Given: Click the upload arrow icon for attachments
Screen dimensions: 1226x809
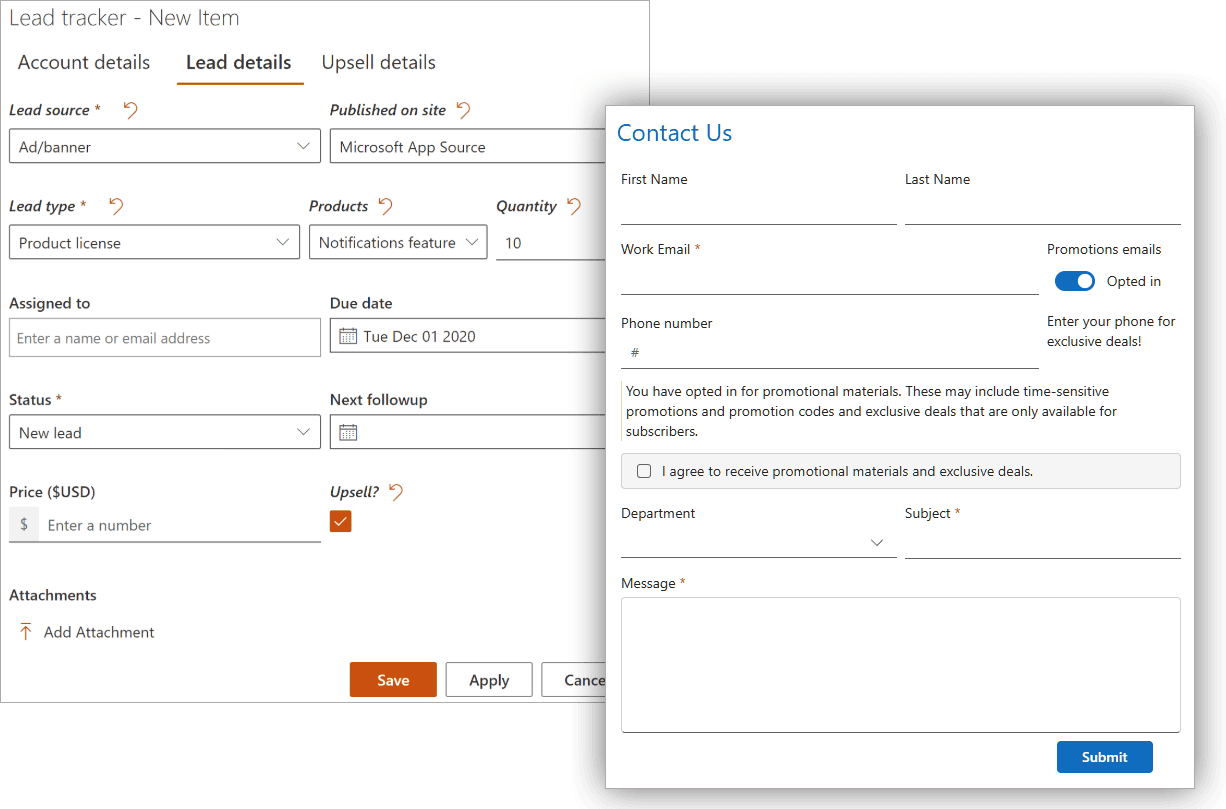Looking at the screenshot, I should (x=26, y=632).
